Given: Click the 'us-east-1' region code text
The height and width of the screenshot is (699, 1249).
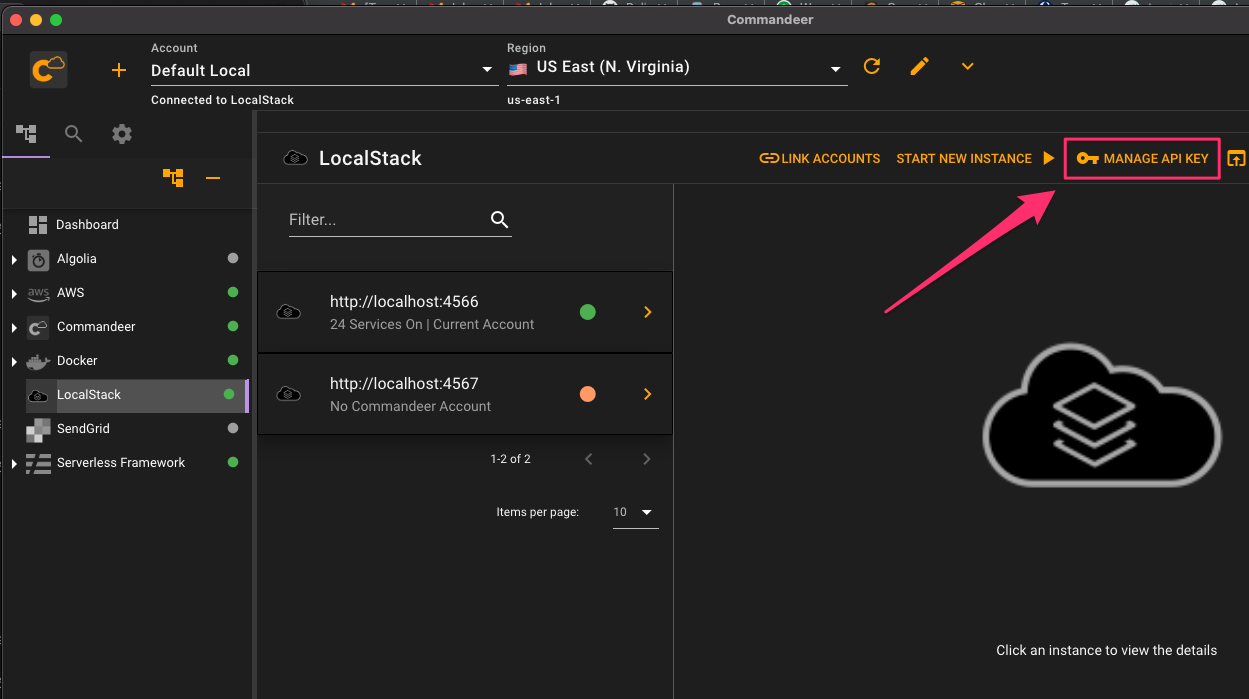Looking at the screenshot, I should click(x=534, y=100).
